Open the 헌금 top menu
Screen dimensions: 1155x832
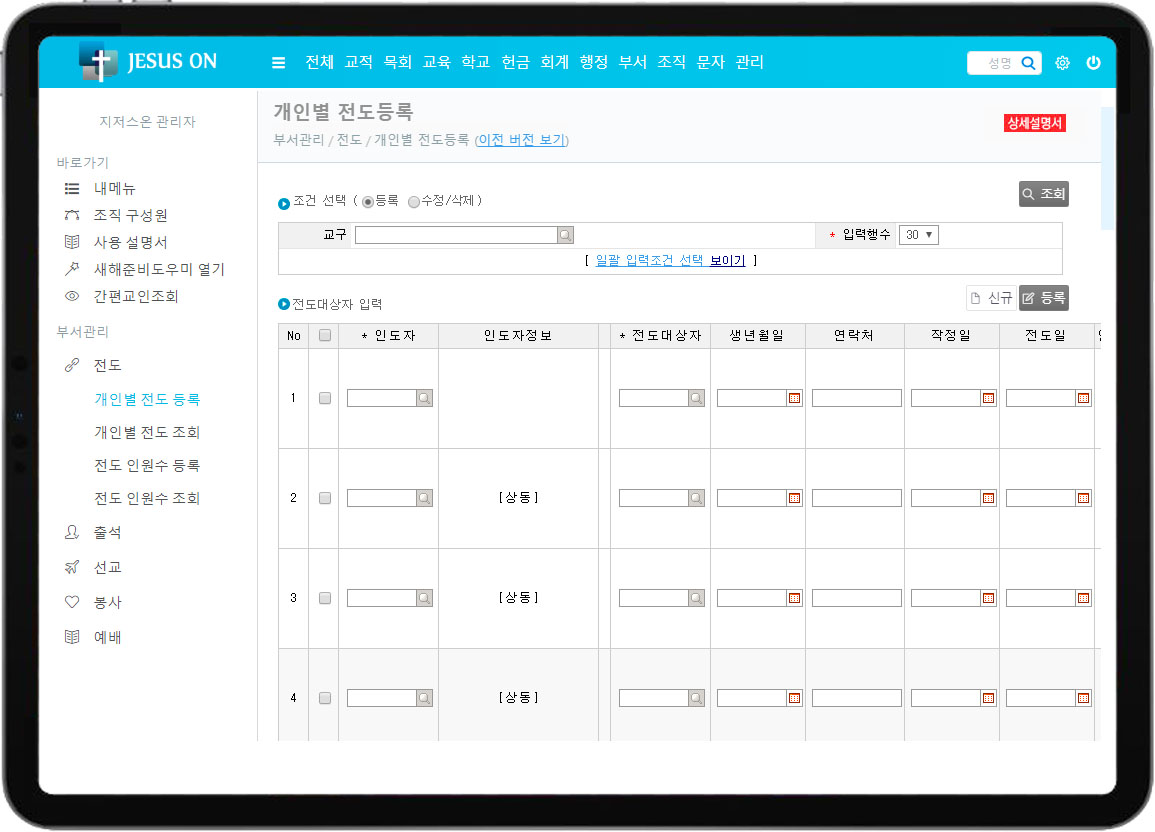click(515, 62)
